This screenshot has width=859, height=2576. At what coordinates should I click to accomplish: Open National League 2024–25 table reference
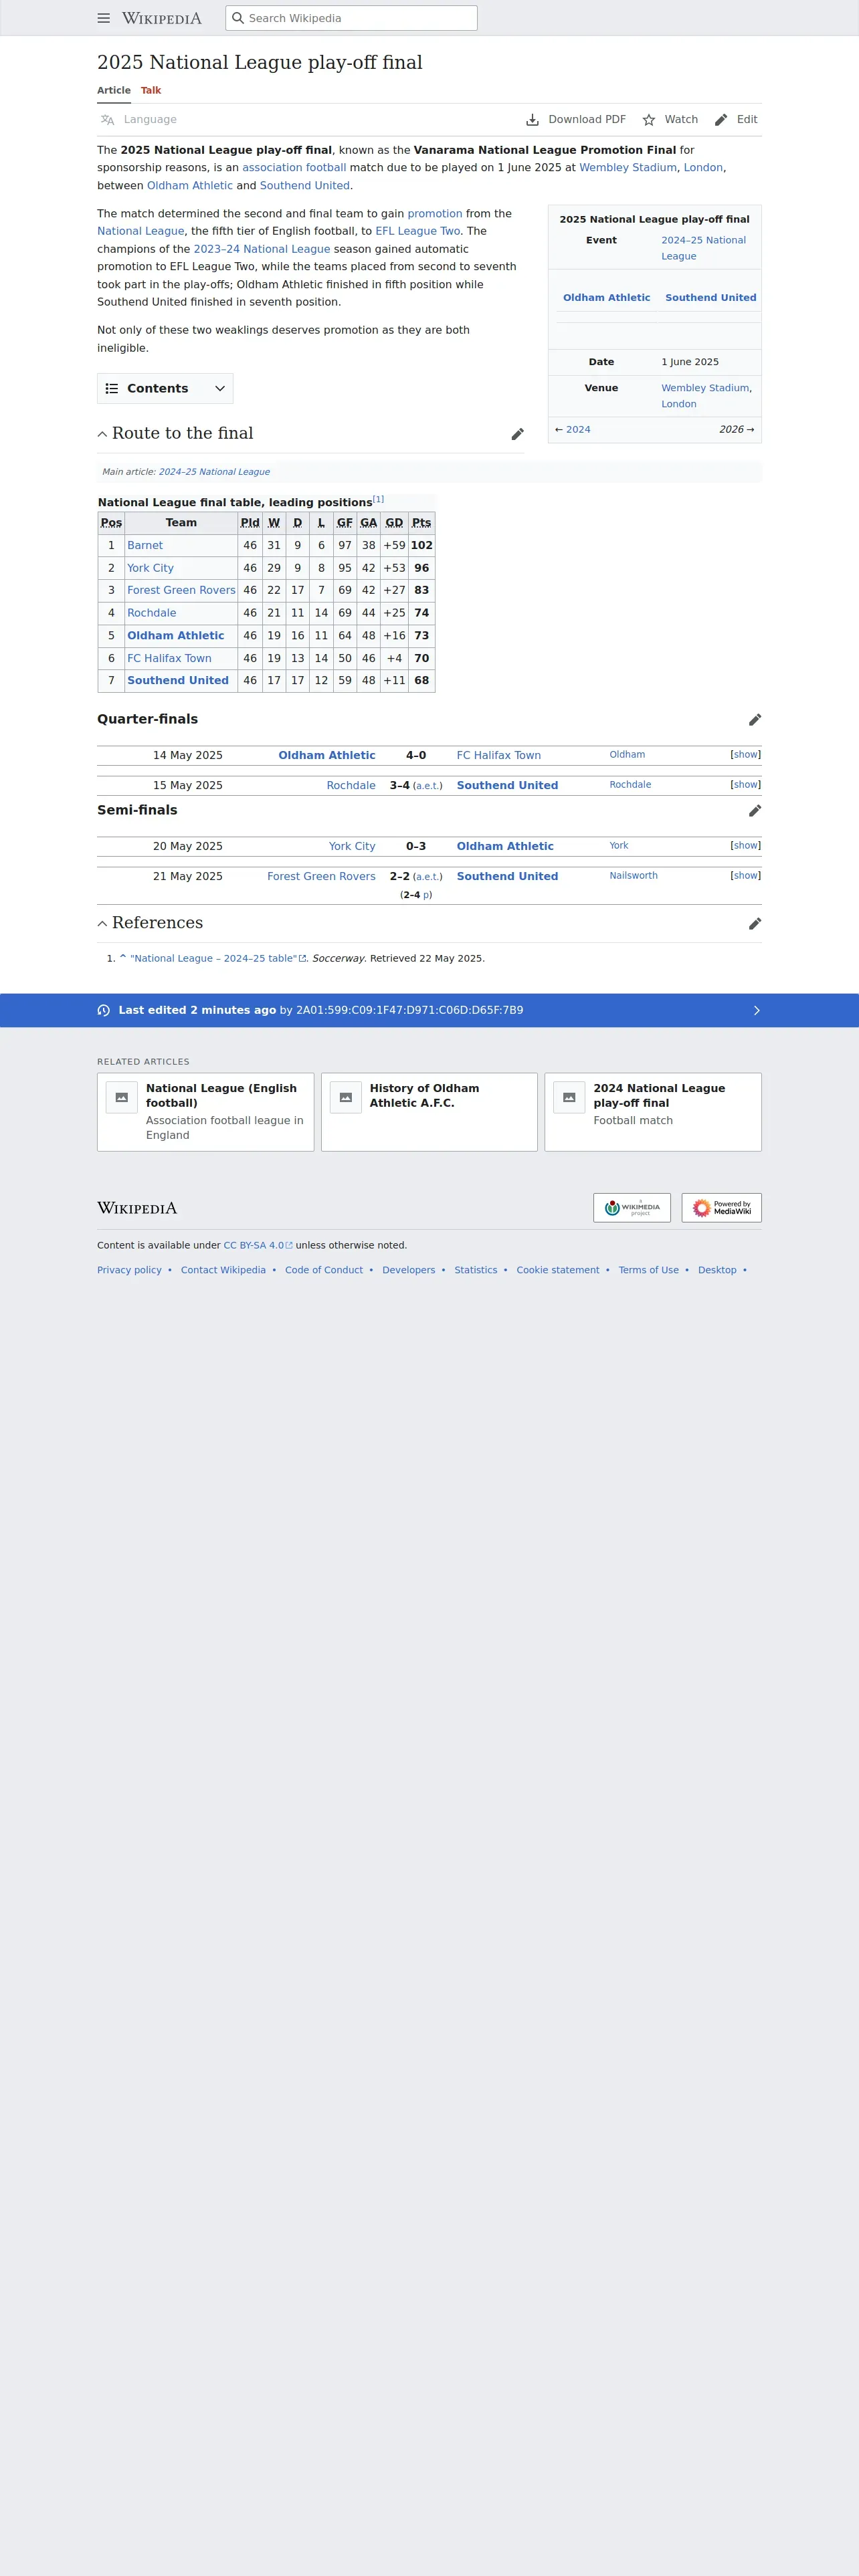pyautogui.click(x=218, y=958)
